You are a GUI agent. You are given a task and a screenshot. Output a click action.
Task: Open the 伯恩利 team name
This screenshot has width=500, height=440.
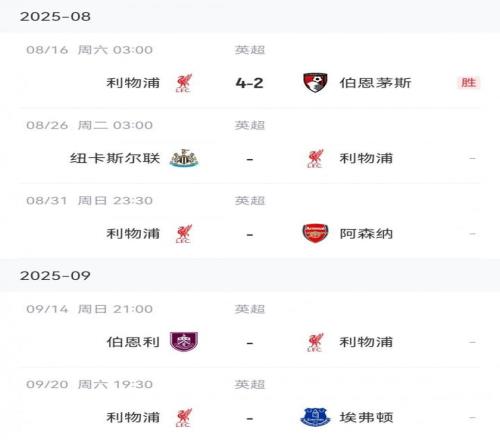(133, 342)
